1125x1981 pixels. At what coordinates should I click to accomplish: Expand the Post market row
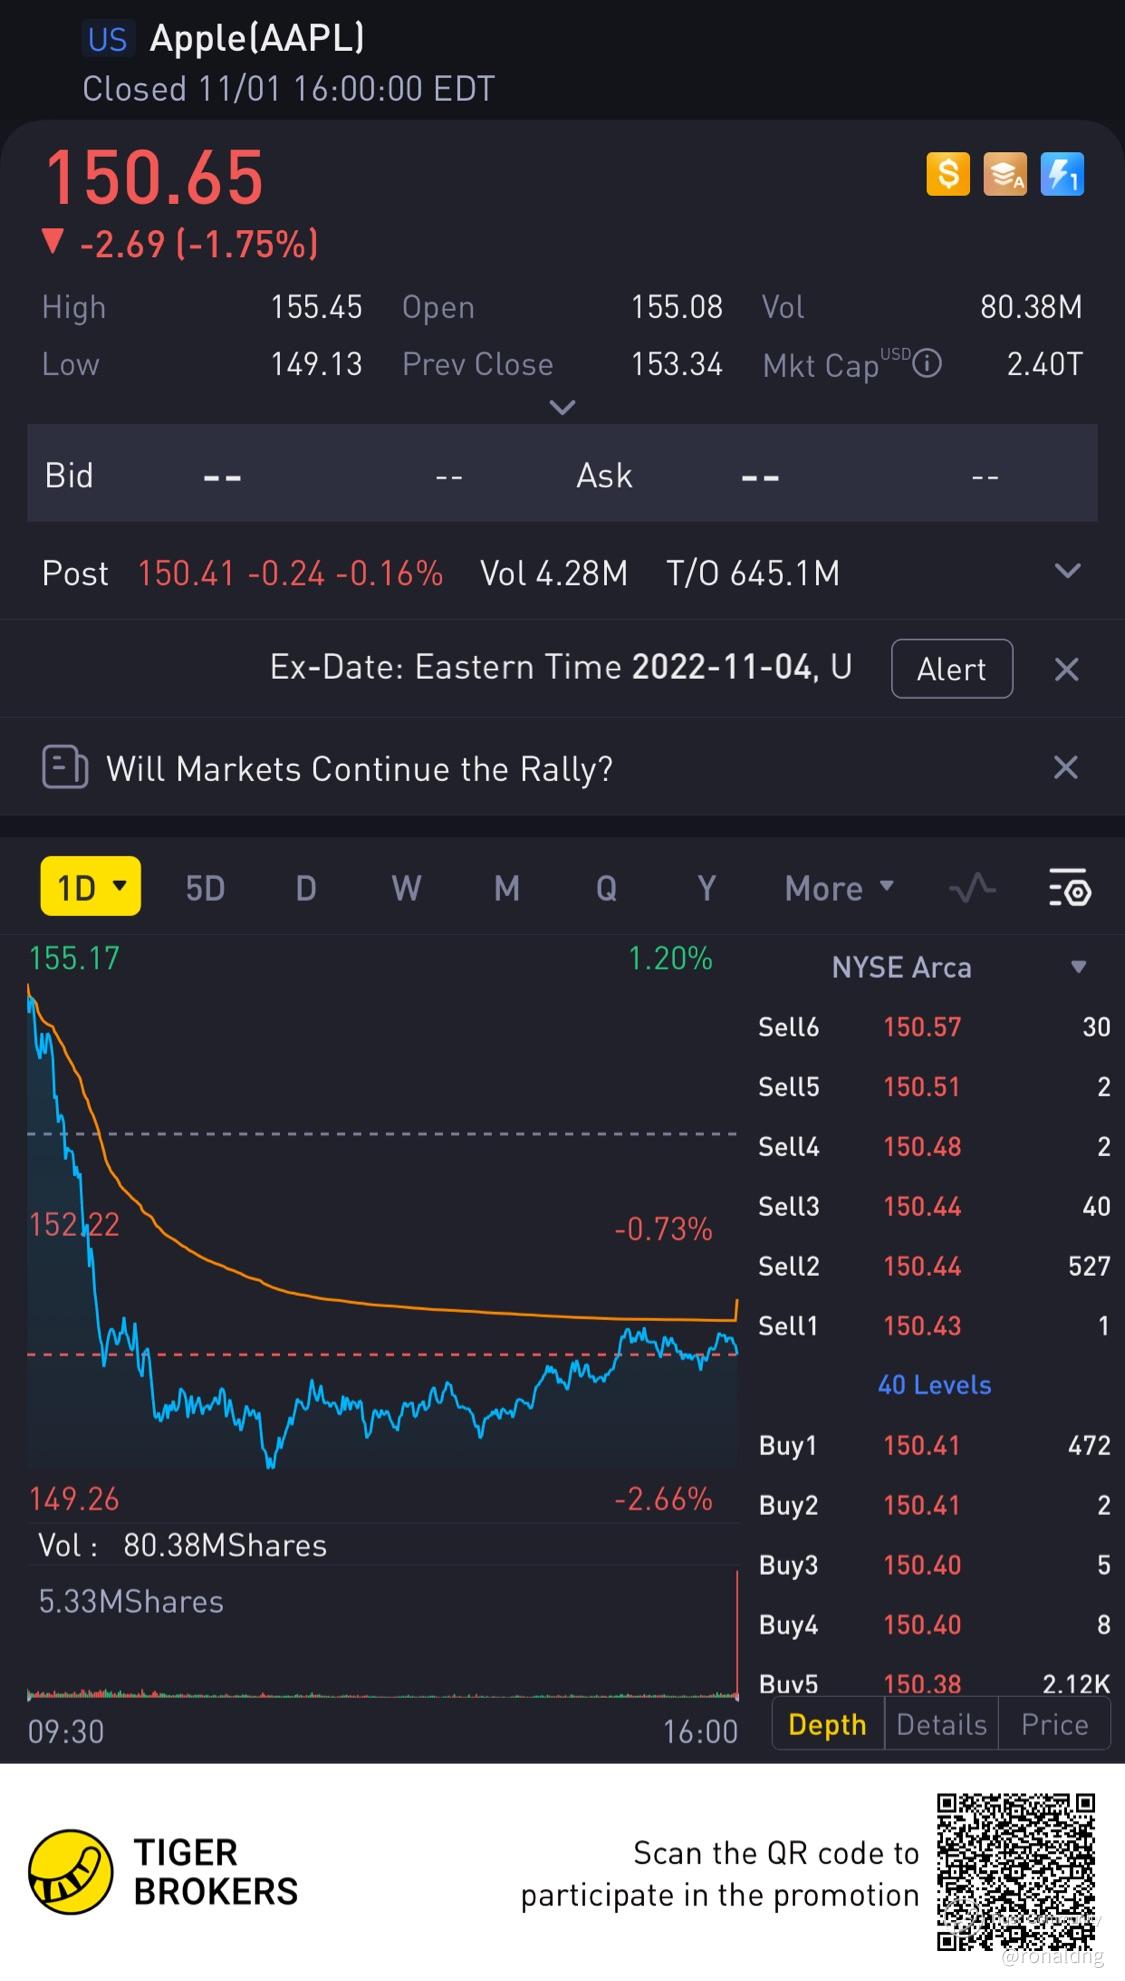click(x=1068, y=571)
